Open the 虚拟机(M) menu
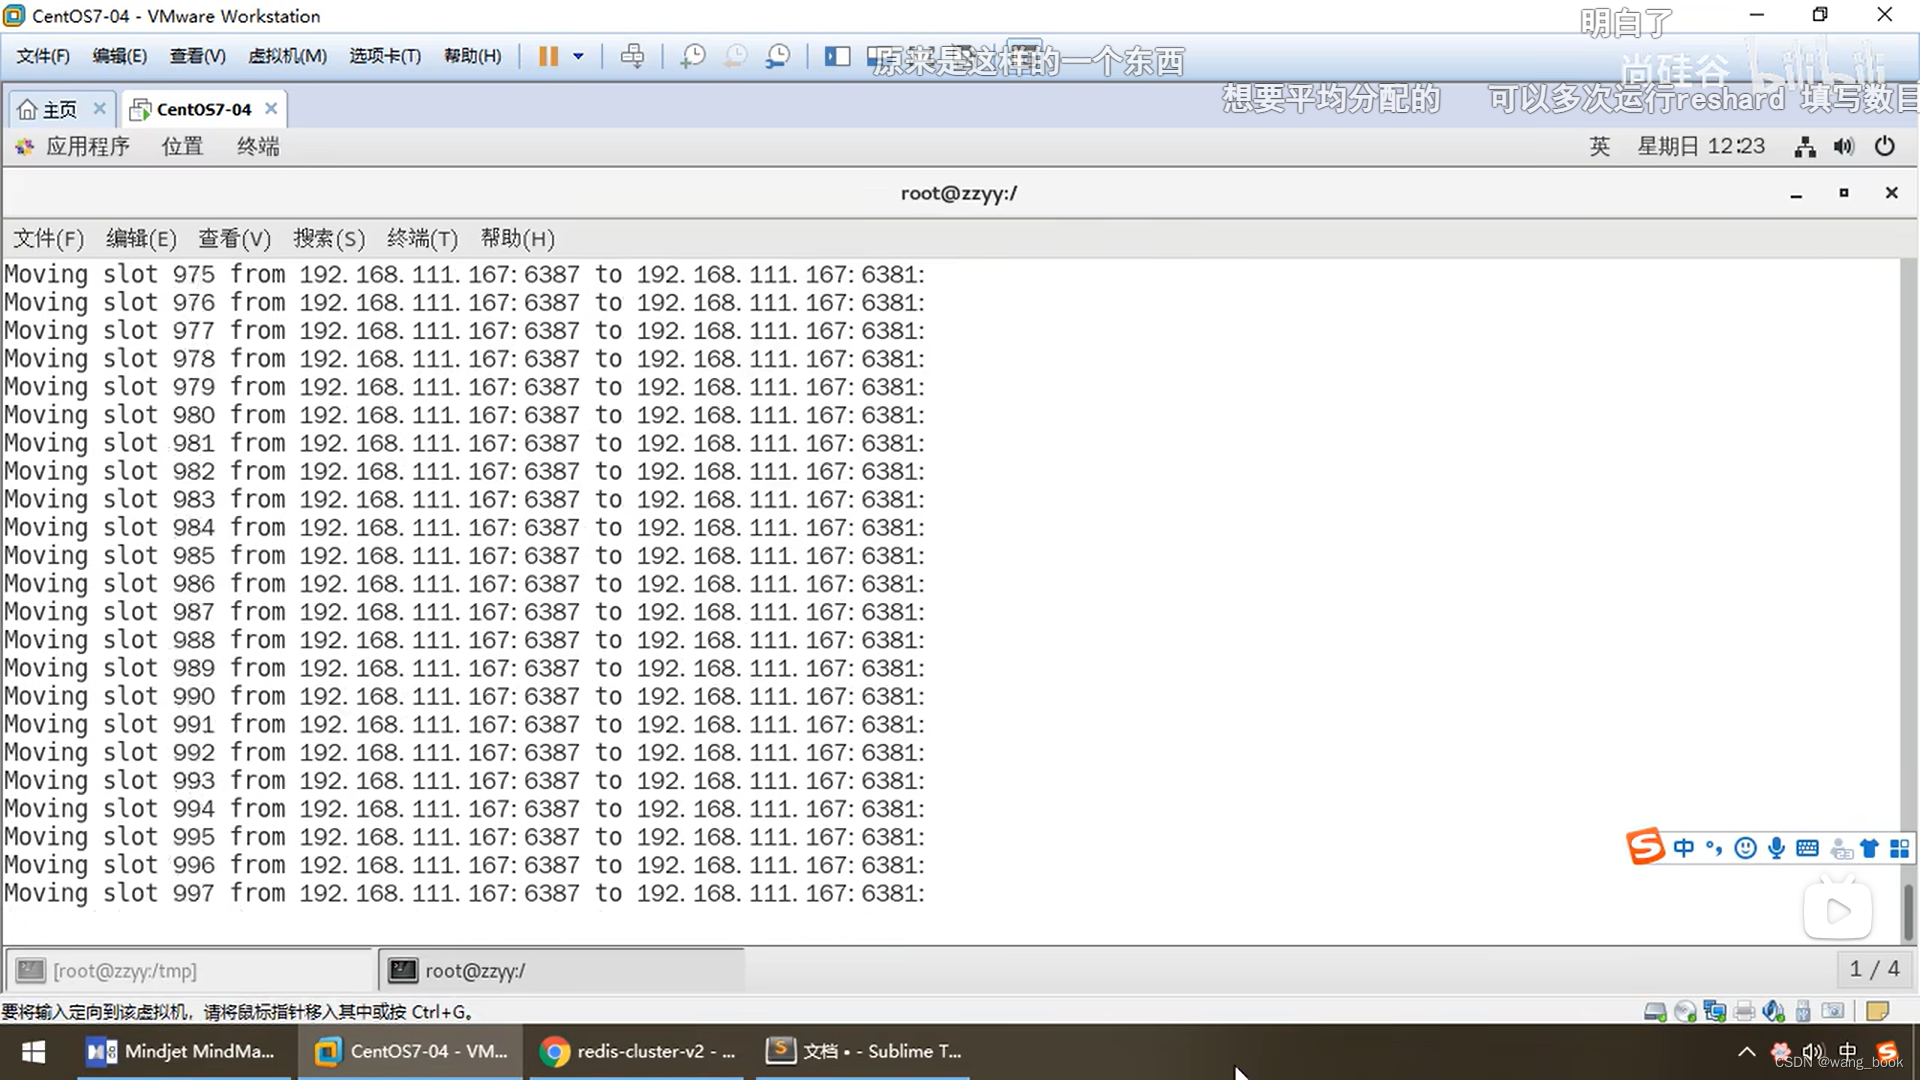The height and width of the screenshot is (1080, 1920). [x=287, y=56]
